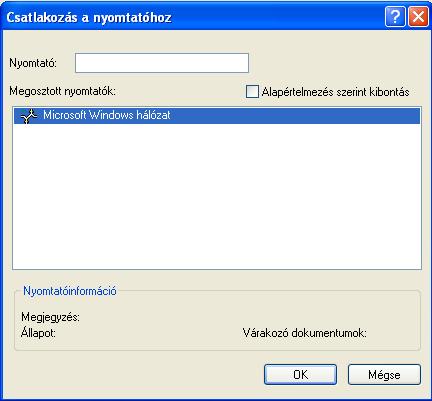Click the Nyomtató: label text
This screenshot has width=432, height=401.
33,63
